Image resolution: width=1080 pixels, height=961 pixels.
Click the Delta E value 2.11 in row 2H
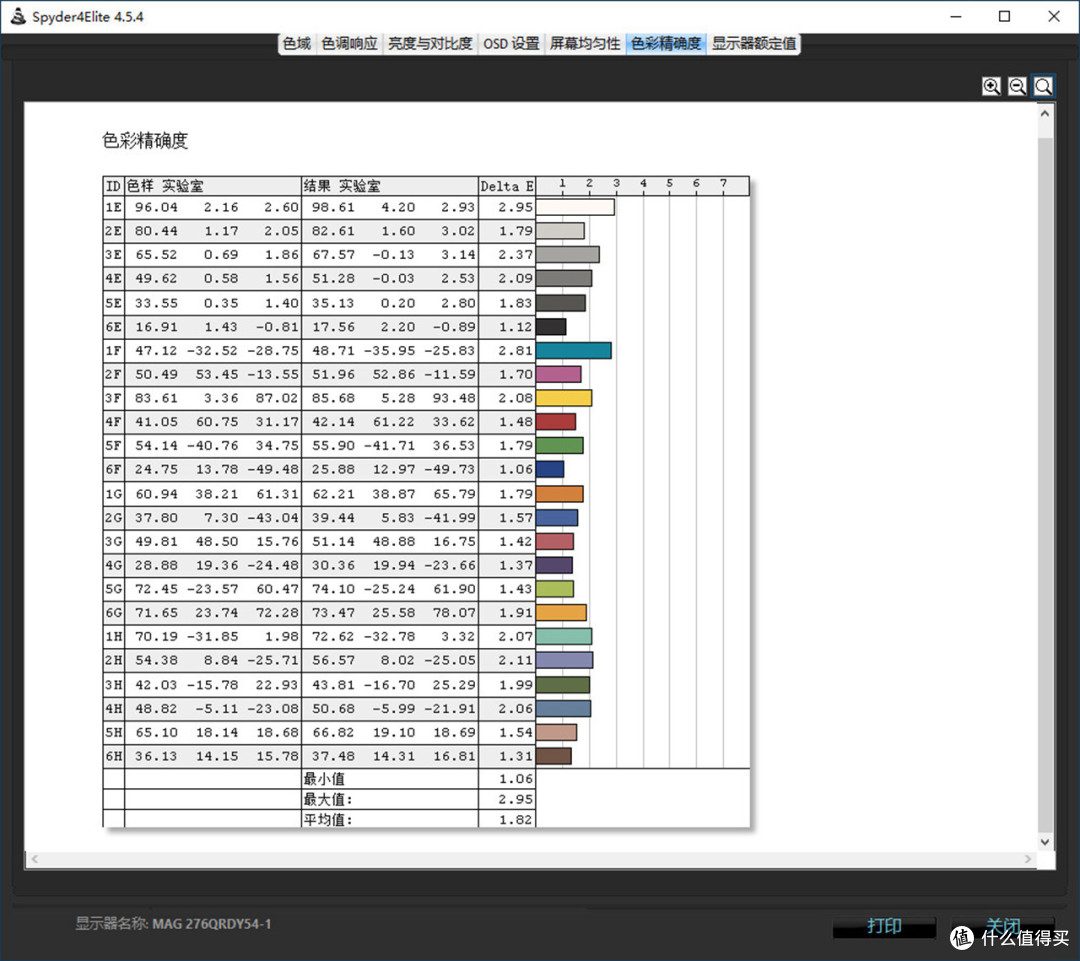click(515, 661)
